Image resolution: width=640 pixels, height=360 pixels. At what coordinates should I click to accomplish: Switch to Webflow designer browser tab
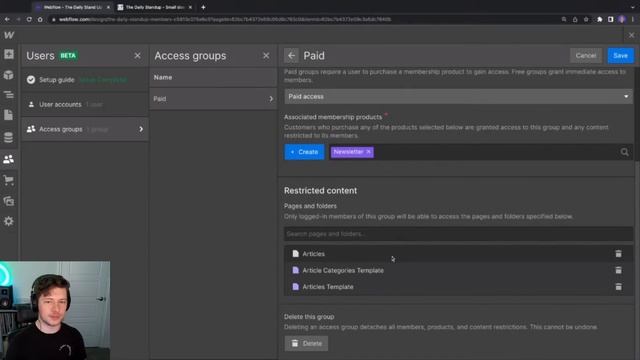[x=73, y=7]
